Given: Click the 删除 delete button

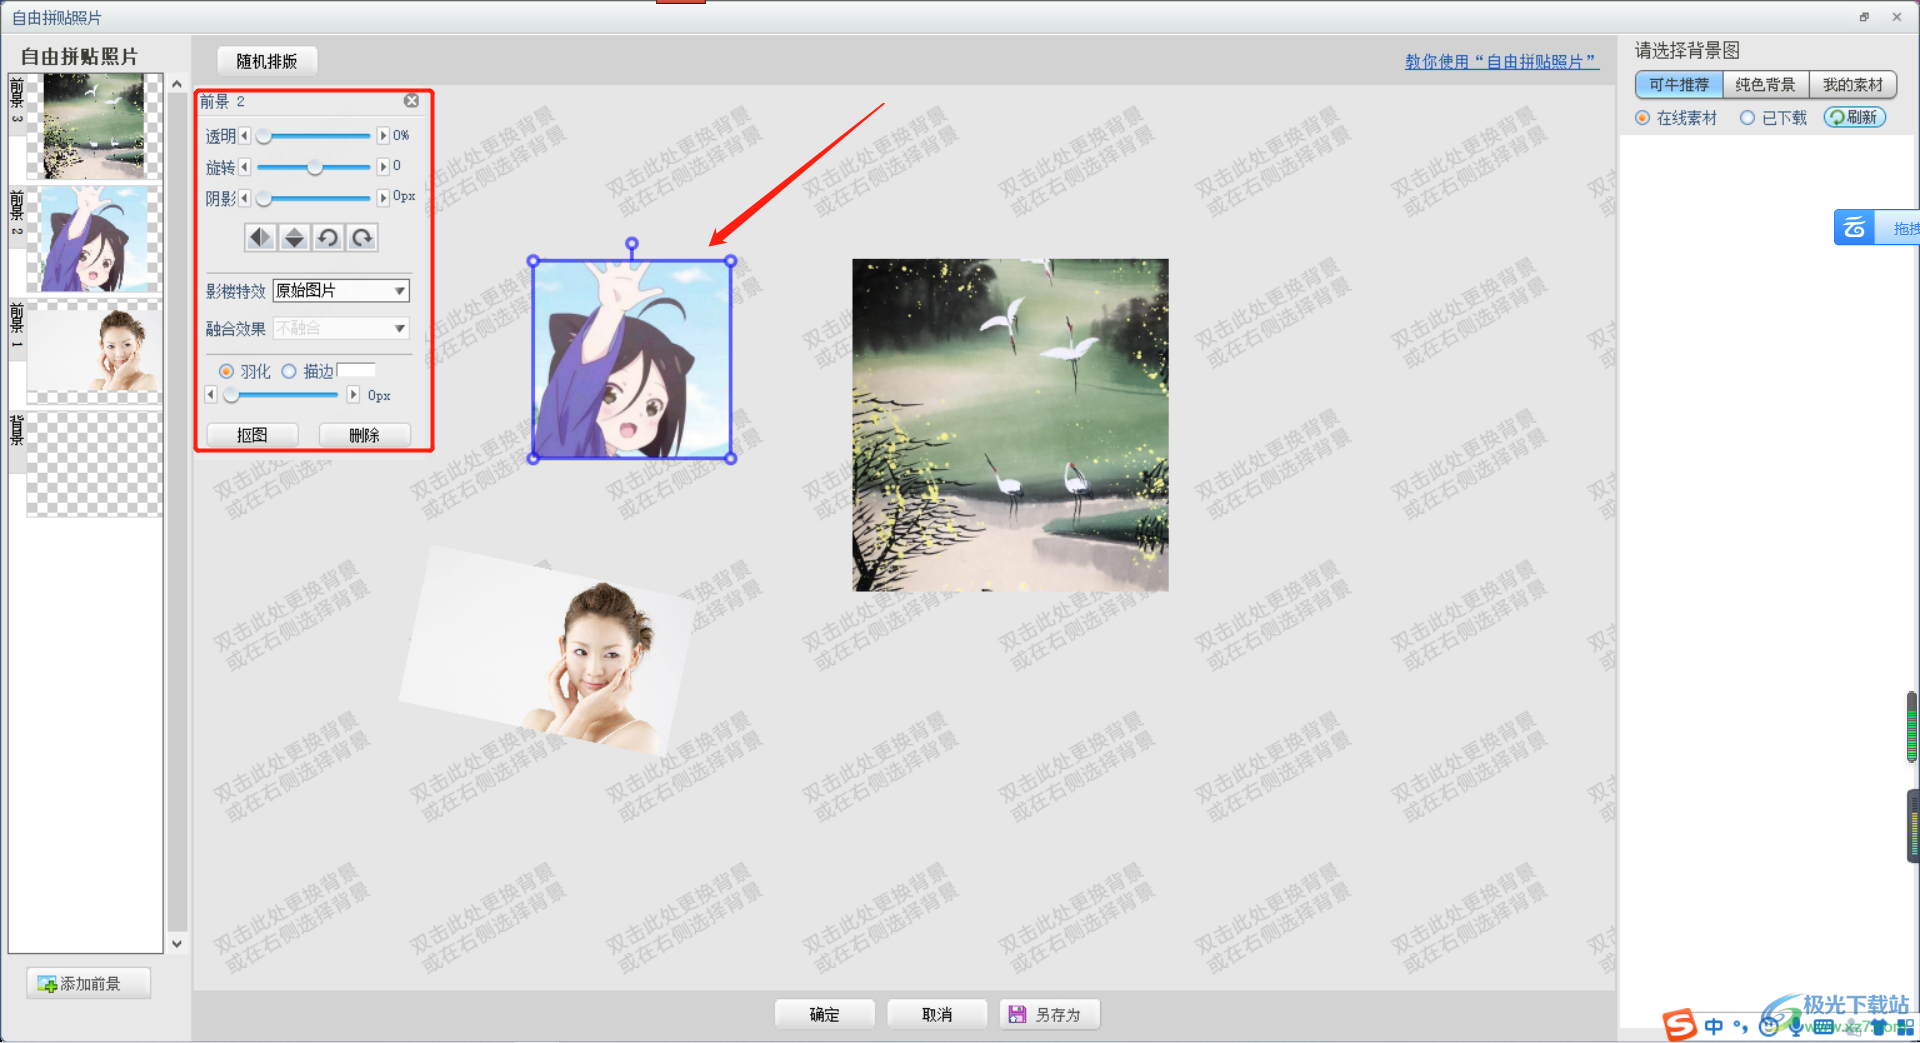Looking at the screenshot, I should click(364, 435).
